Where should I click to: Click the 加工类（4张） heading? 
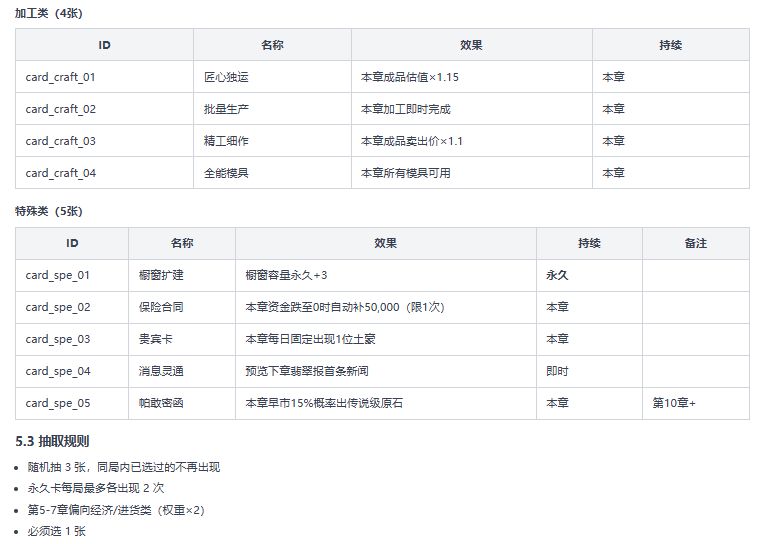[49, 13]
